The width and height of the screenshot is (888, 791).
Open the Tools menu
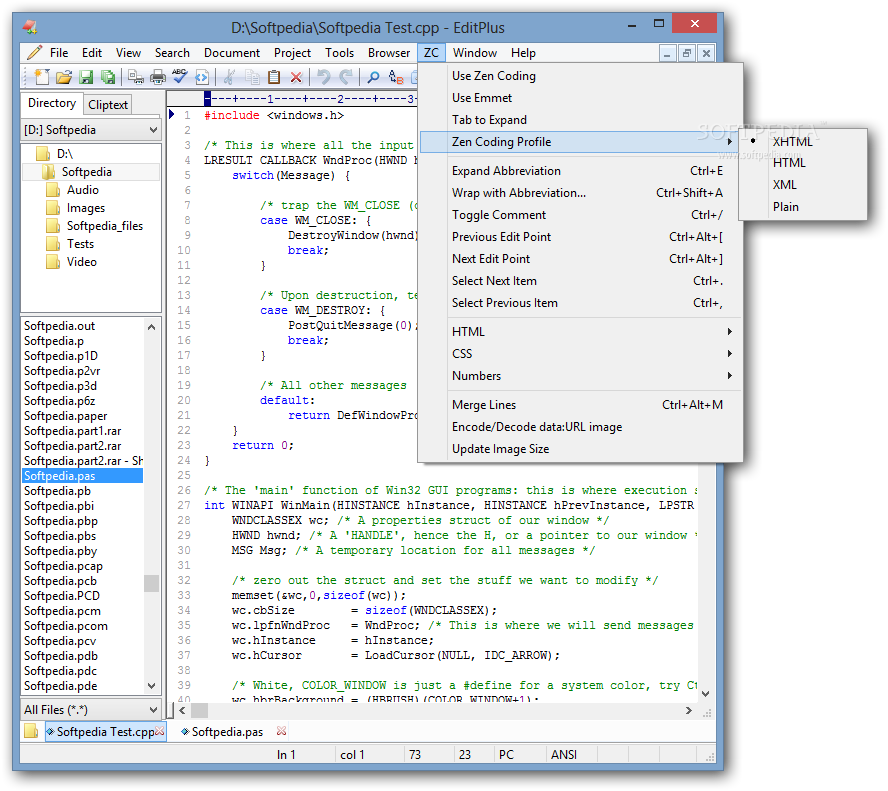[x=339, y=53]
